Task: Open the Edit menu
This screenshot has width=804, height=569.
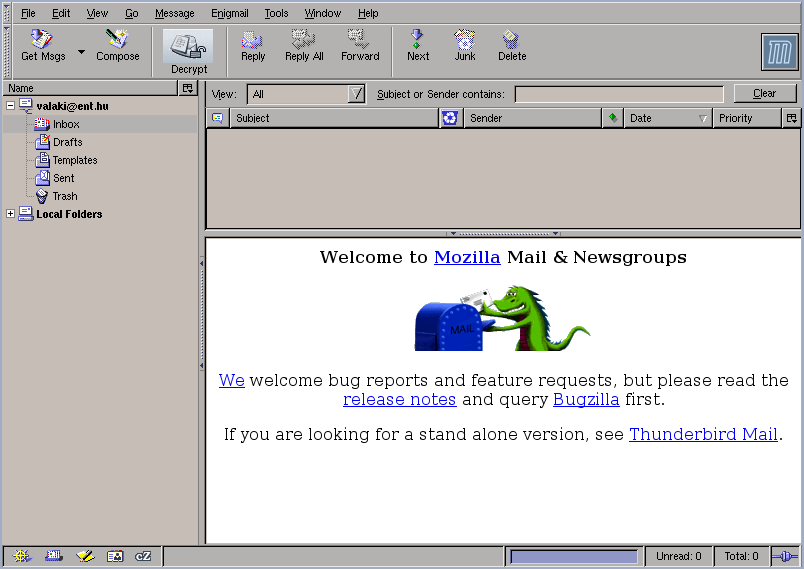Action: coord(61,13)
